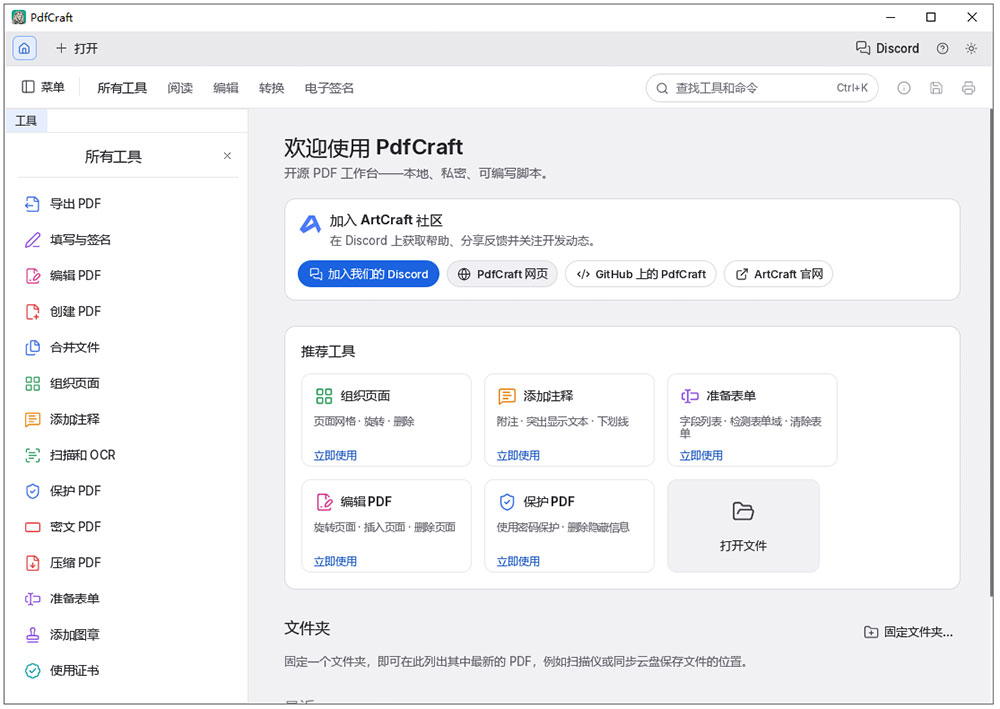Image resolution: width=1000 pixels, height=709 pixels.
Task: Click 立即使用 under 组织页面 card
Action: coord(335,455)
